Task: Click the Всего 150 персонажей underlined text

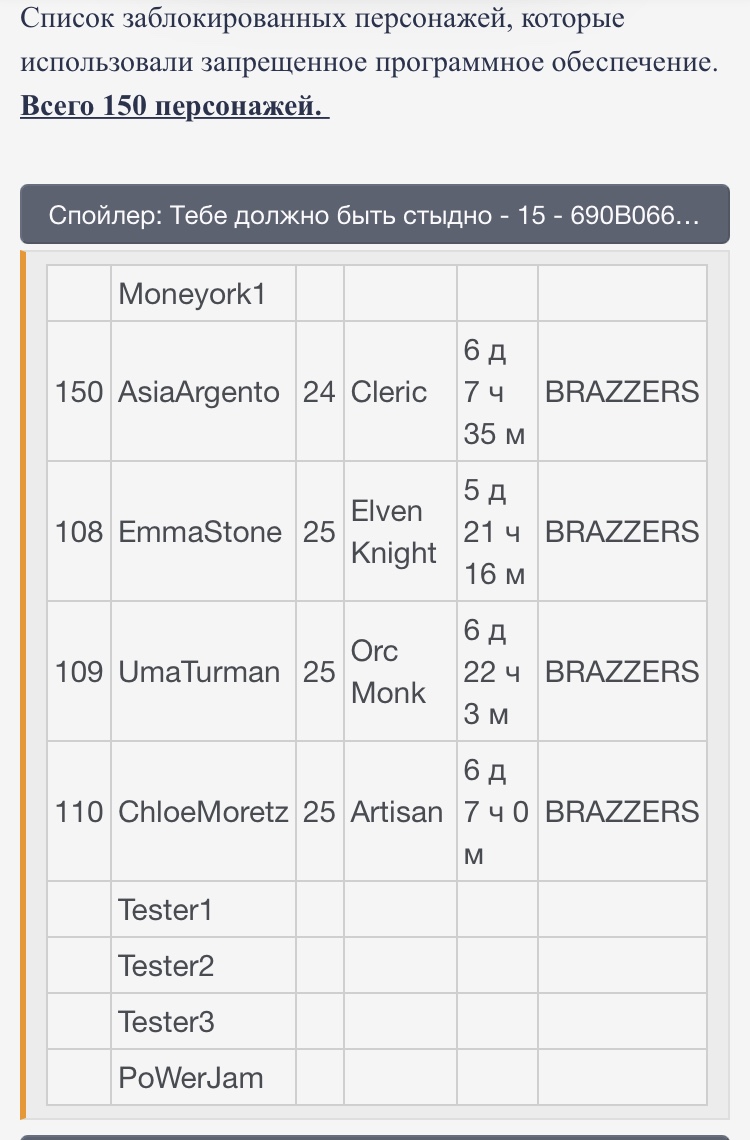Action: click(x=174, y=106)
